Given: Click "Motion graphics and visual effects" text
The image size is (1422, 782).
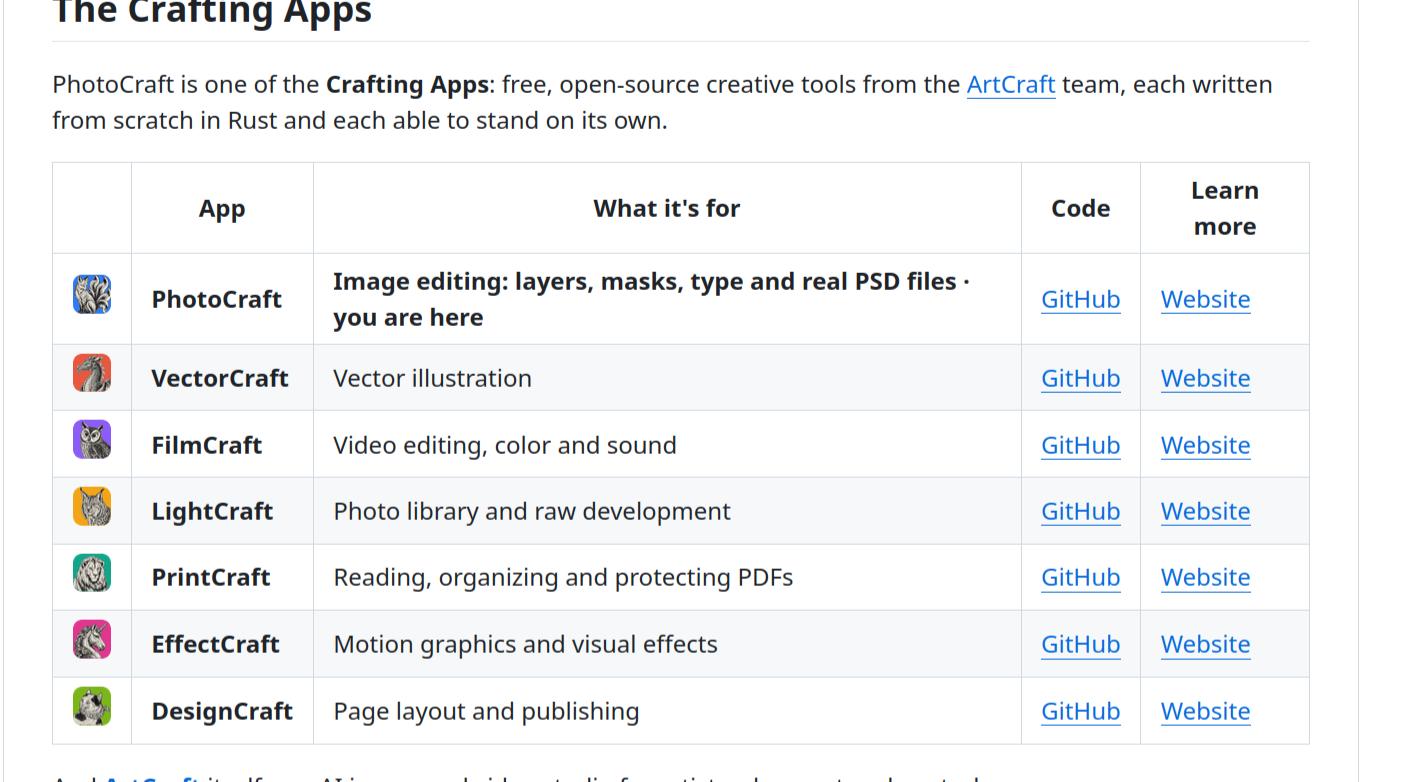Looking at the screenshot, I should 525,644.
